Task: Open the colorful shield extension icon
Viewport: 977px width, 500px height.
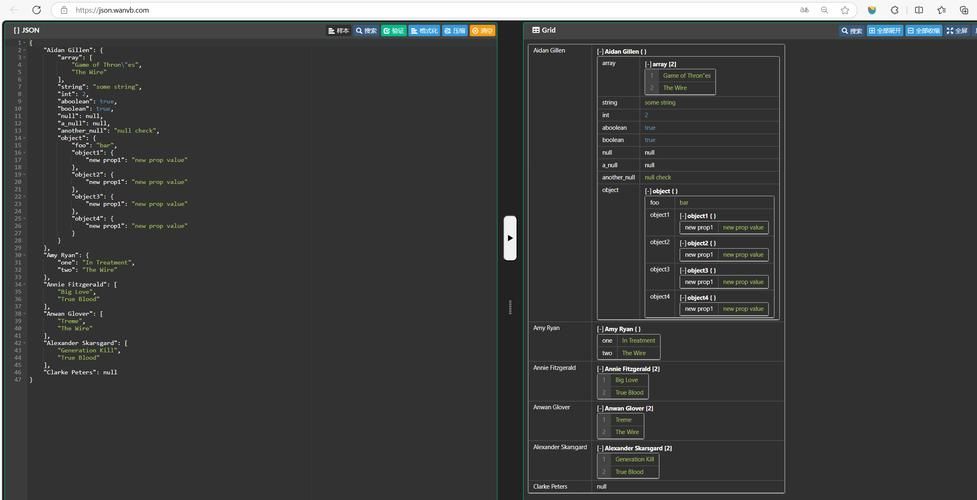Action: click(872, 10)
